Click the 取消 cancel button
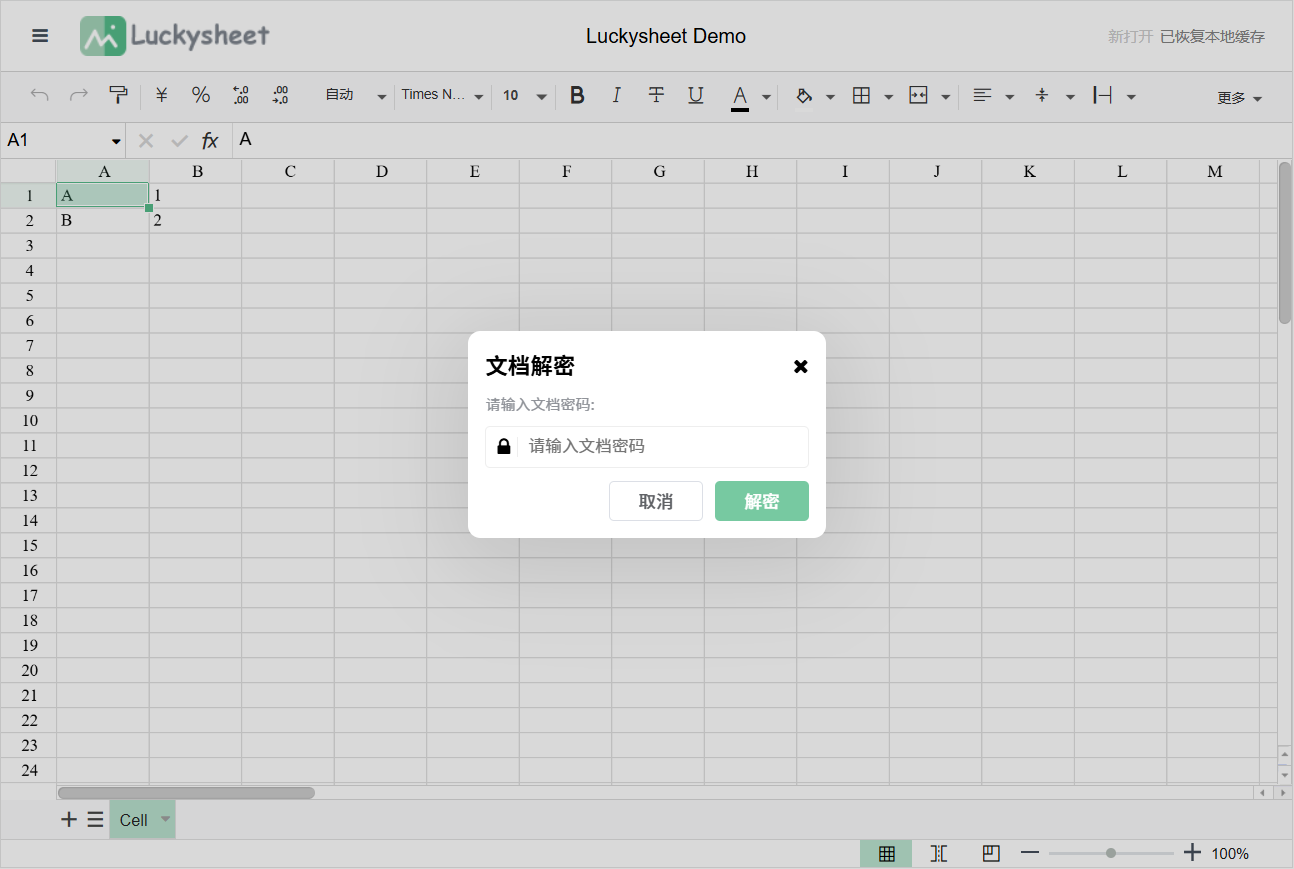Screen dimensions: 1294x869 (x=656, y=501)
